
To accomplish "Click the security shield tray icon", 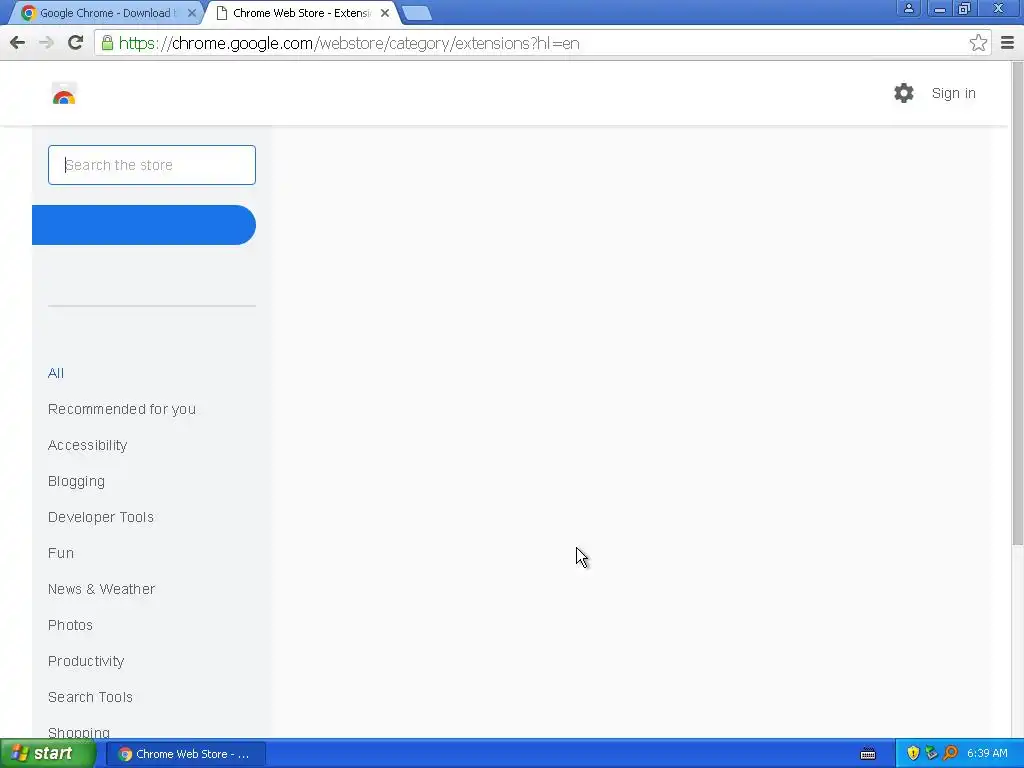I will 913,753.
